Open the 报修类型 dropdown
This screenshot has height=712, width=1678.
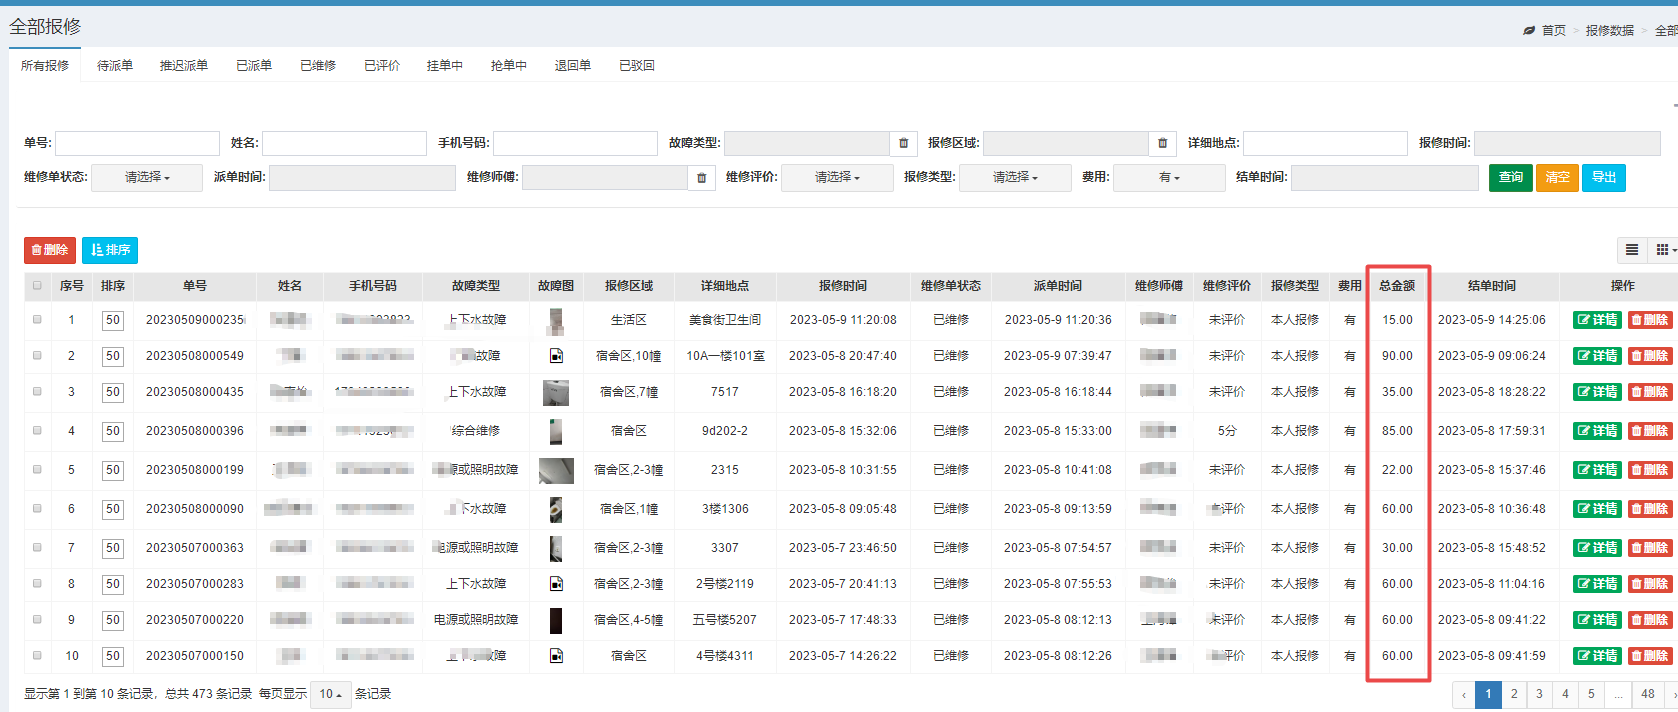click(x=1015, y=178)
